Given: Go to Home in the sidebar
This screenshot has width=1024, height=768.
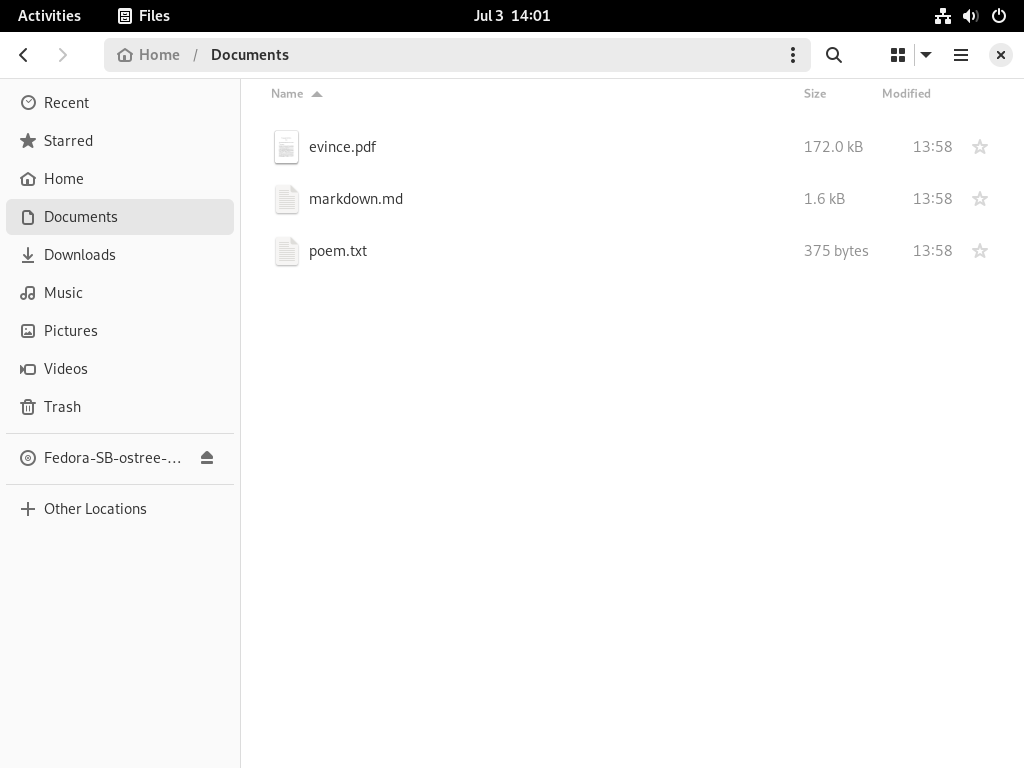Looking at the screenshot, I should point(120,179).
